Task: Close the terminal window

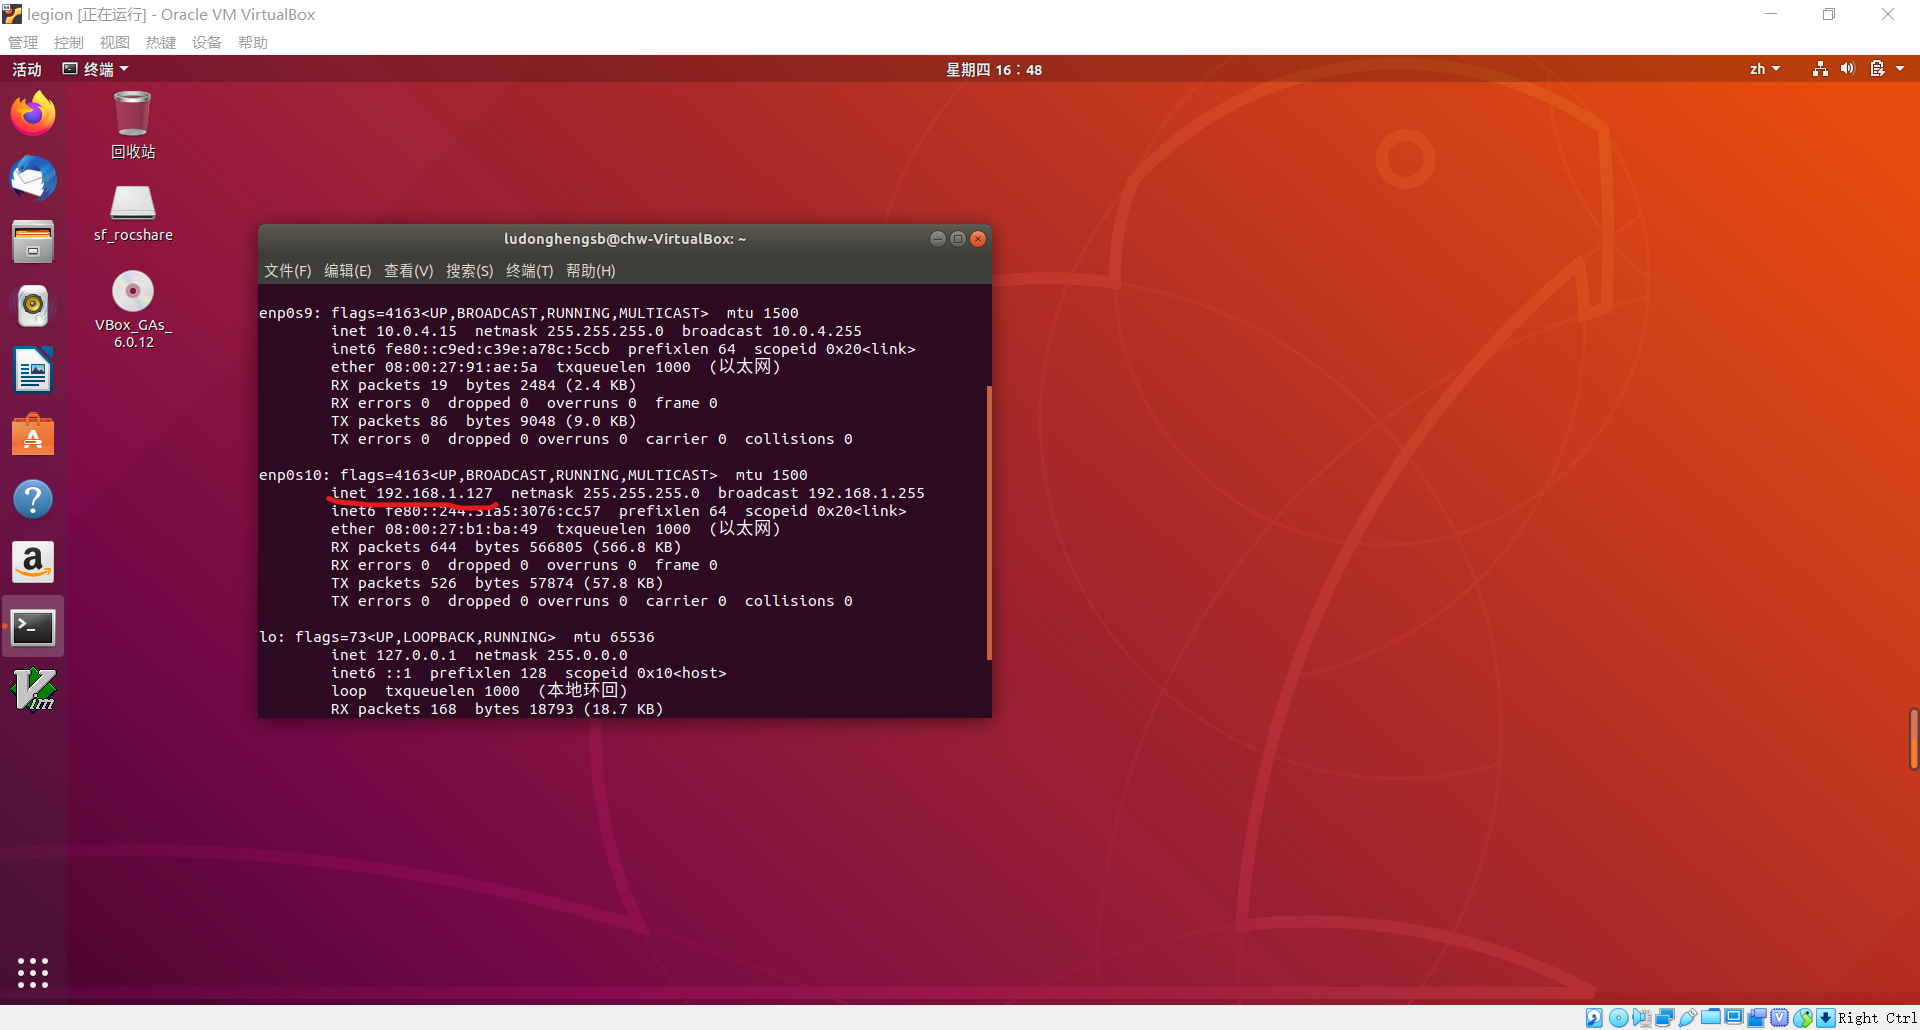Action: click(x=978, y=238)
